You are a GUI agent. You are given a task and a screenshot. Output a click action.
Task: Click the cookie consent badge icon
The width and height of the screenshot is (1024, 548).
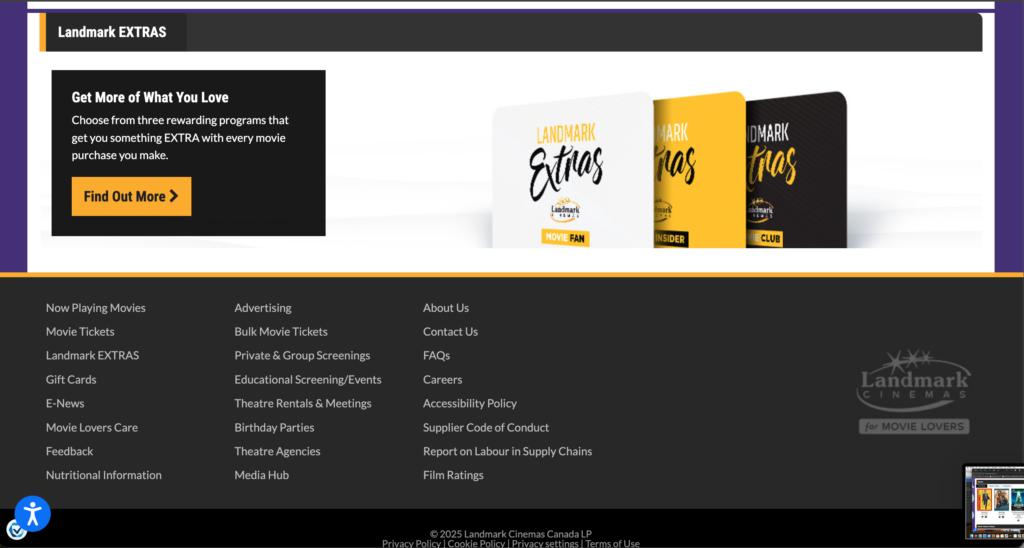pyautogui.click(x=15, y=530)
